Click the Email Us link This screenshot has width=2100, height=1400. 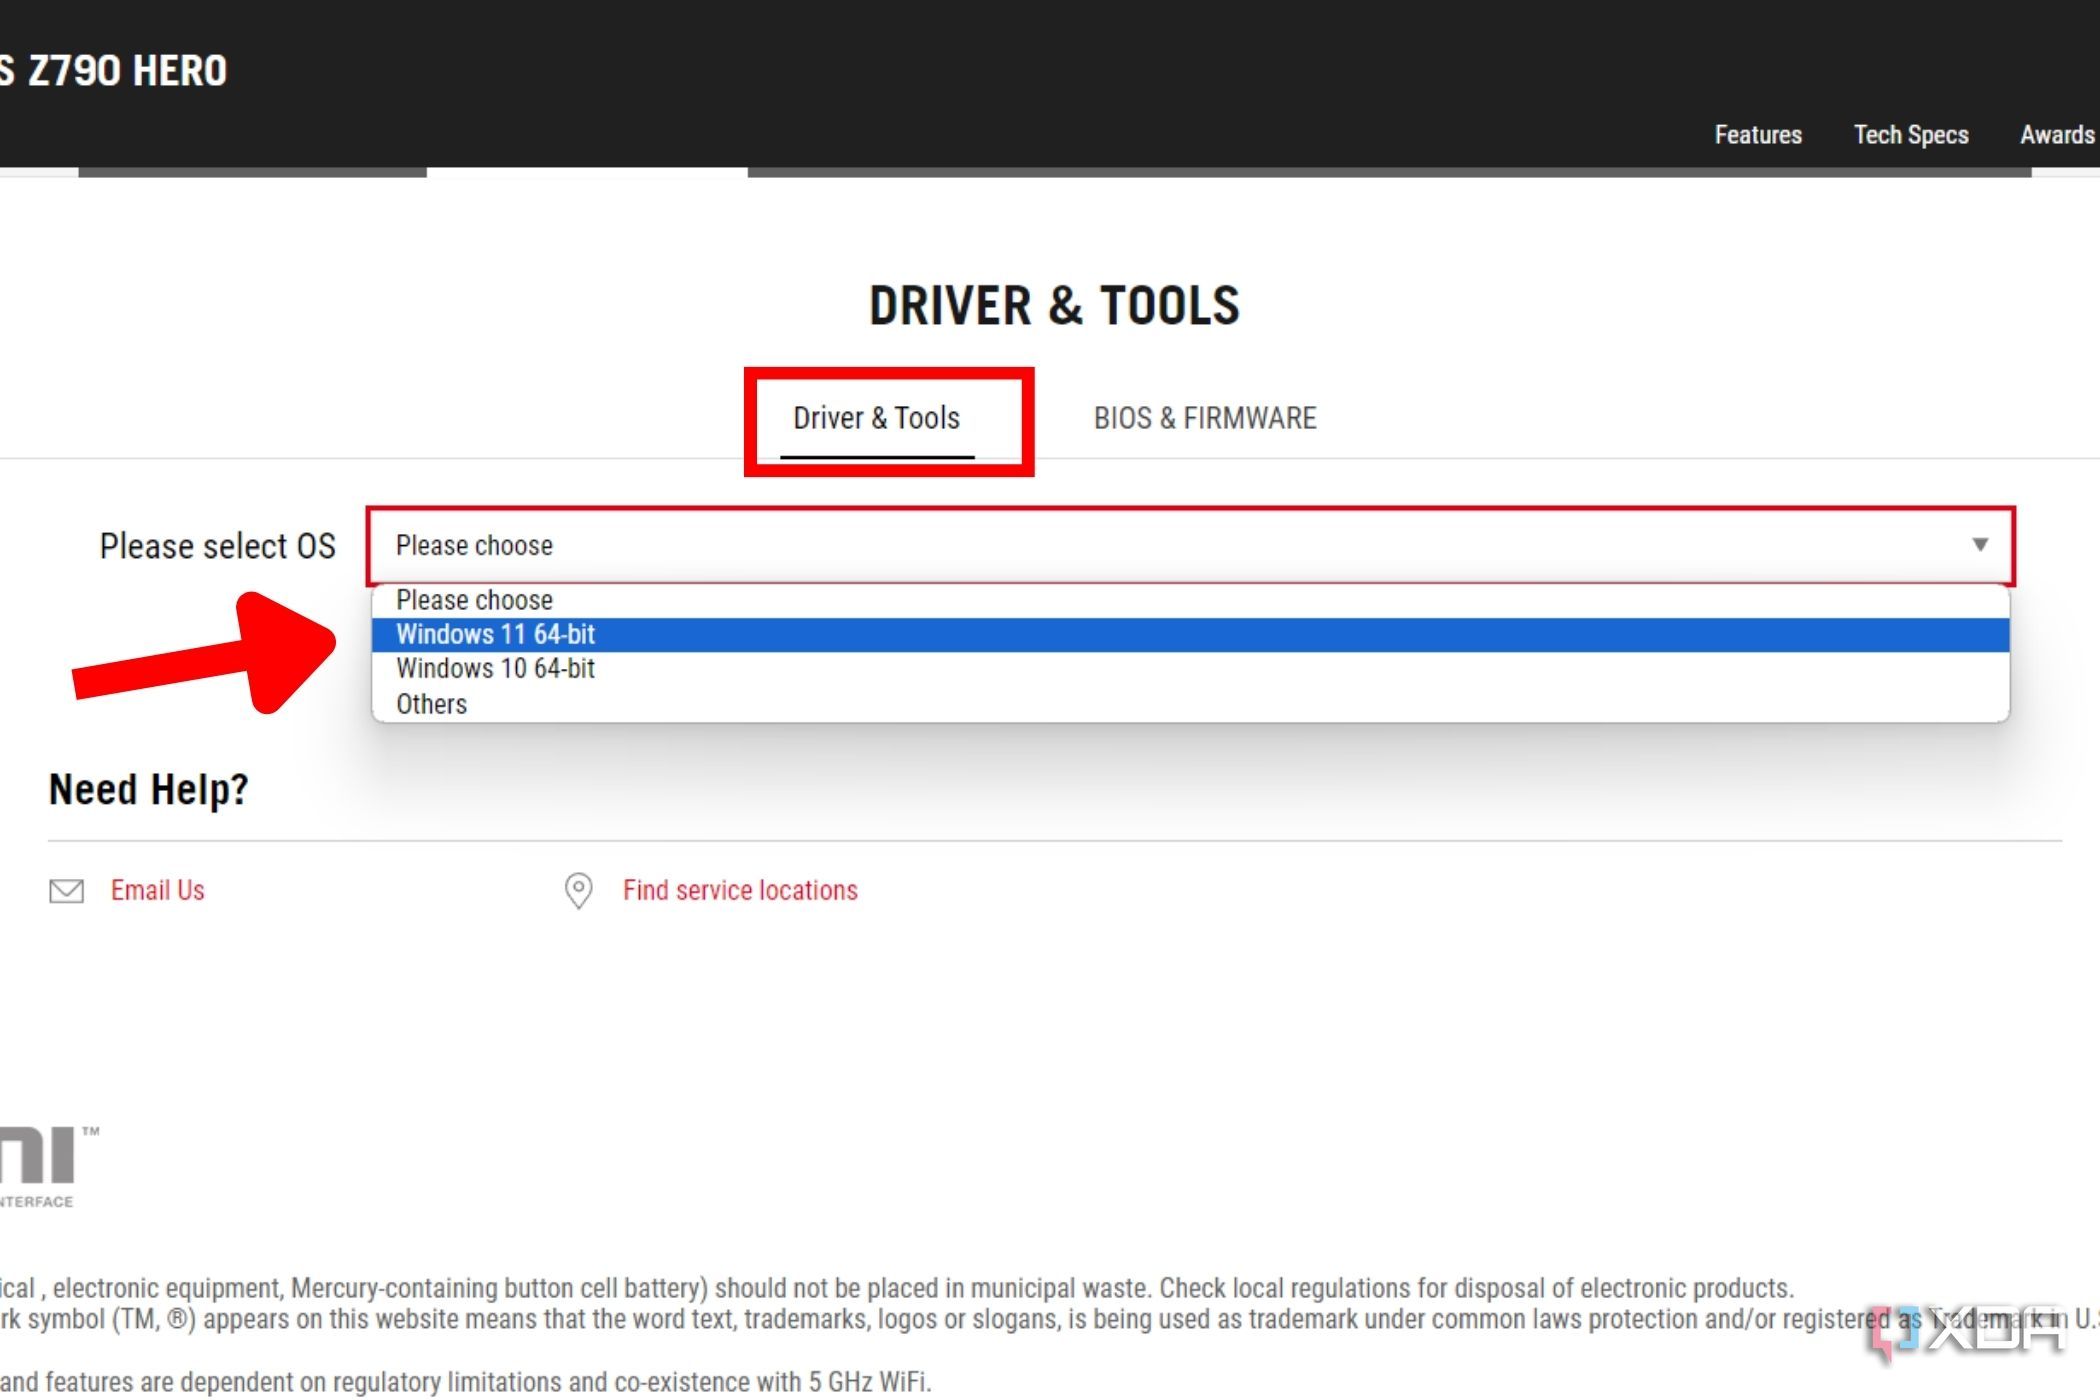pyautogui.click(x=158, y=890)
